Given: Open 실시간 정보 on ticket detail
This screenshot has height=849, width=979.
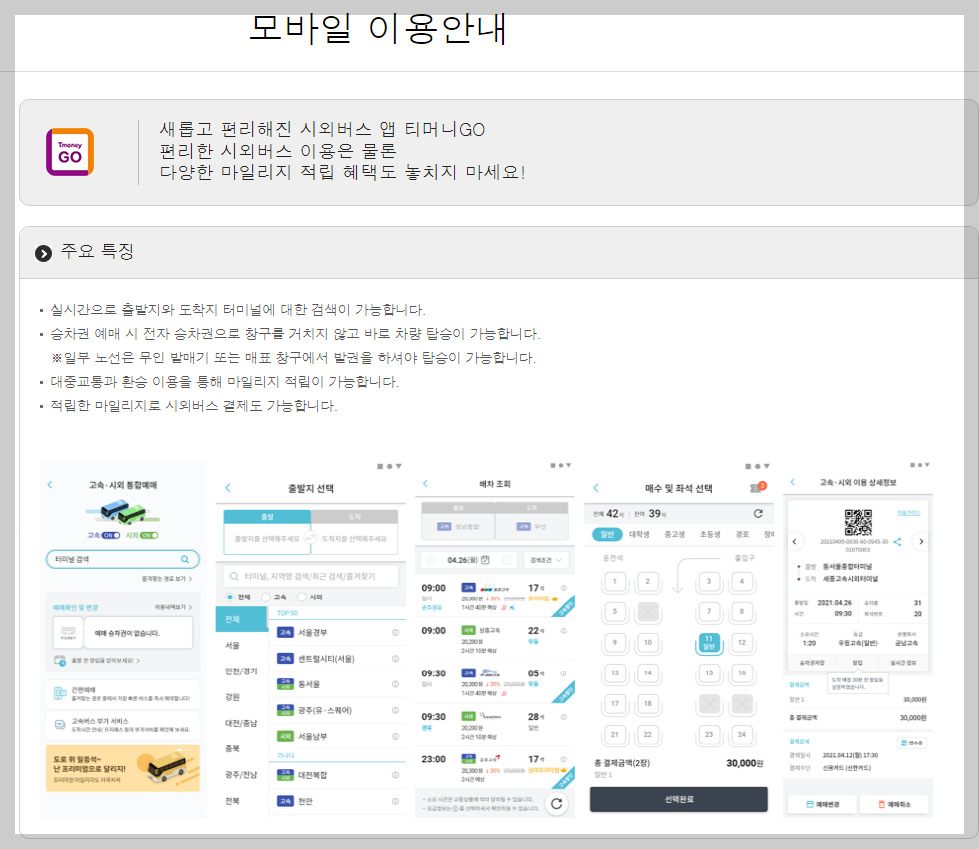Looking at the screenshot, I should click(903, 662).
